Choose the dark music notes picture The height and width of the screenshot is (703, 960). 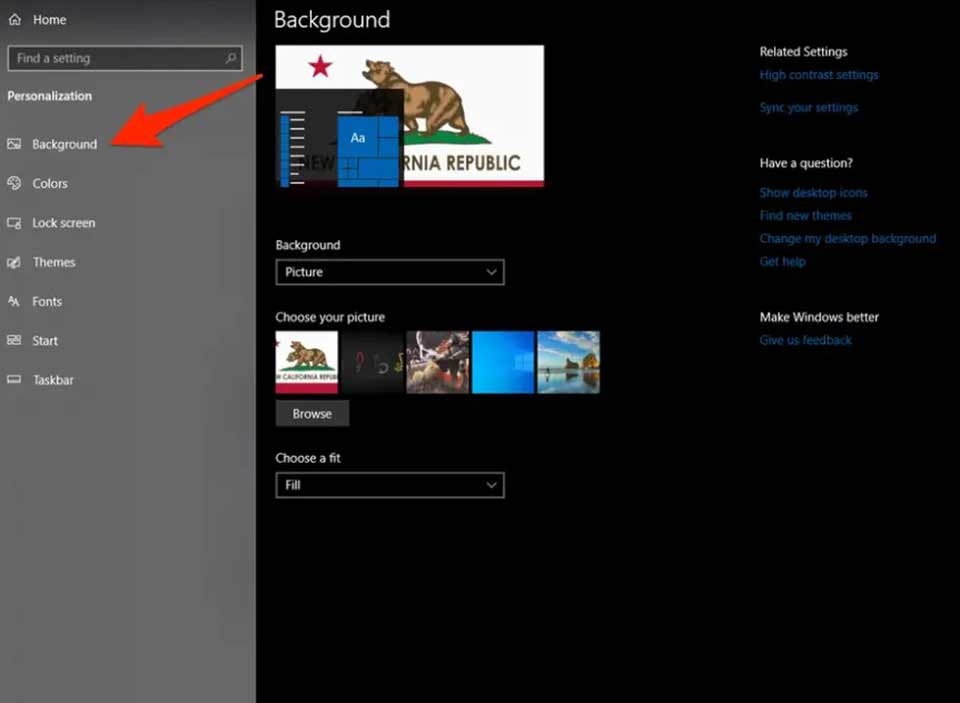(x=372, y=362)
